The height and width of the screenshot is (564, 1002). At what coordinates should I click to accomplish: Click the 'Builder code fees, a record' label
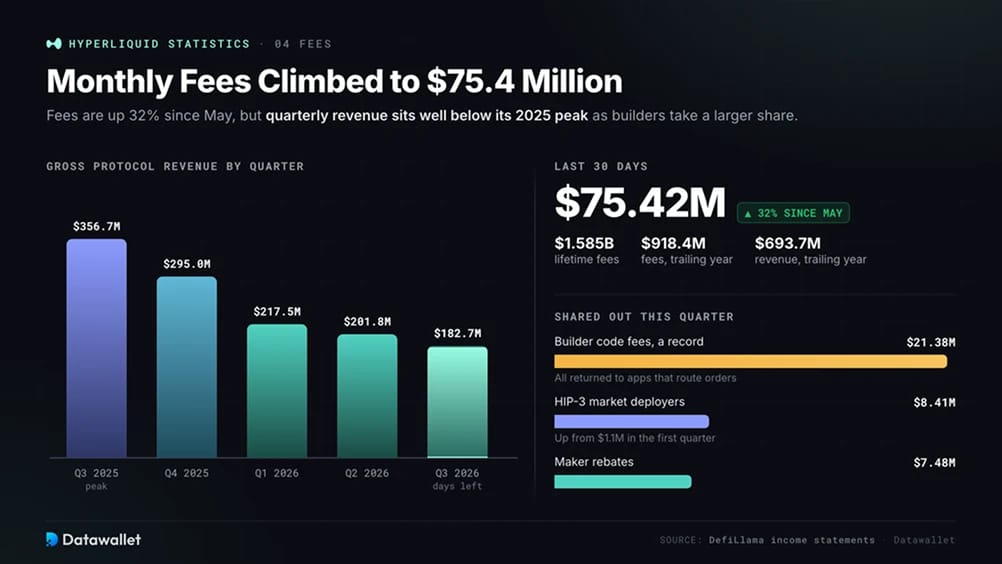(629, 342)
